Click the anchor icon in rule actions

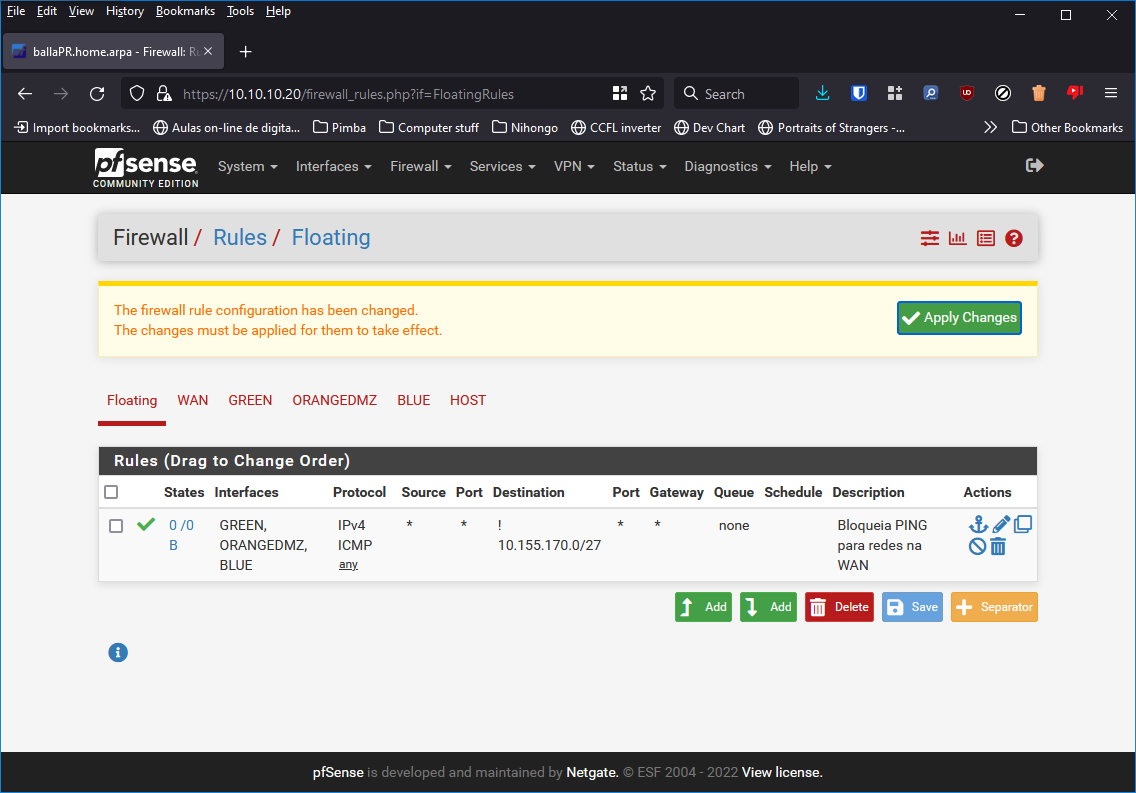coord(978,525)
